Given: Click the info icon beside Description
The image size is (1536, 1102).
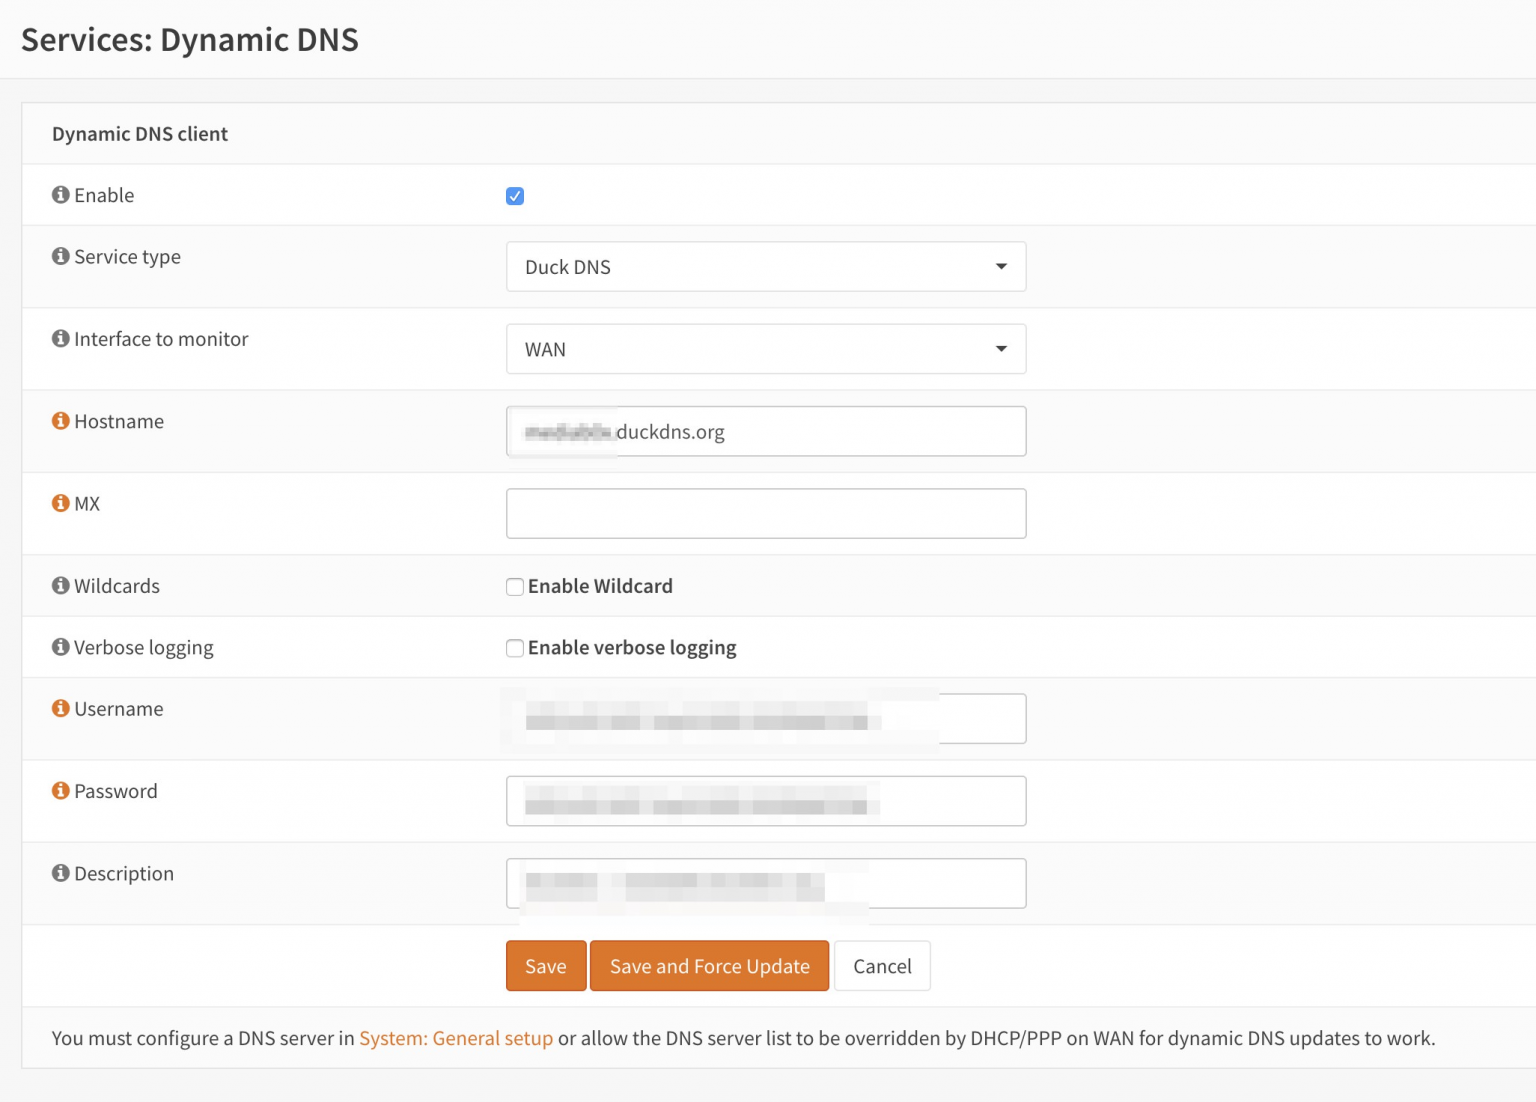Looking at the screenshot, I should pyautogui.click(x=60, y=873).
